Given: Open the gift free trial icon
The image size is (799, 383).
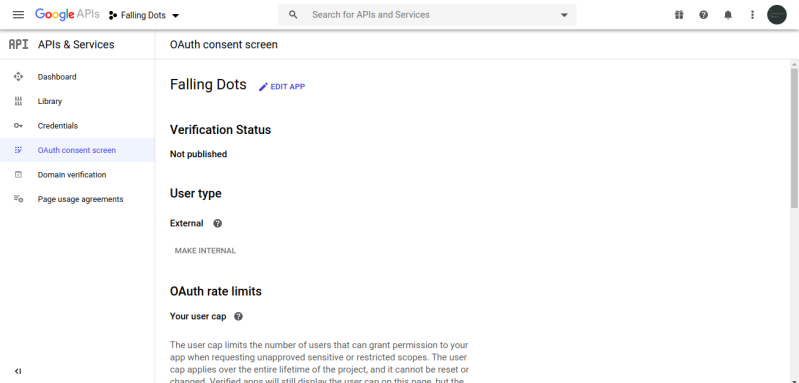Looking at the screenshot, I should [x=679, y=15].
